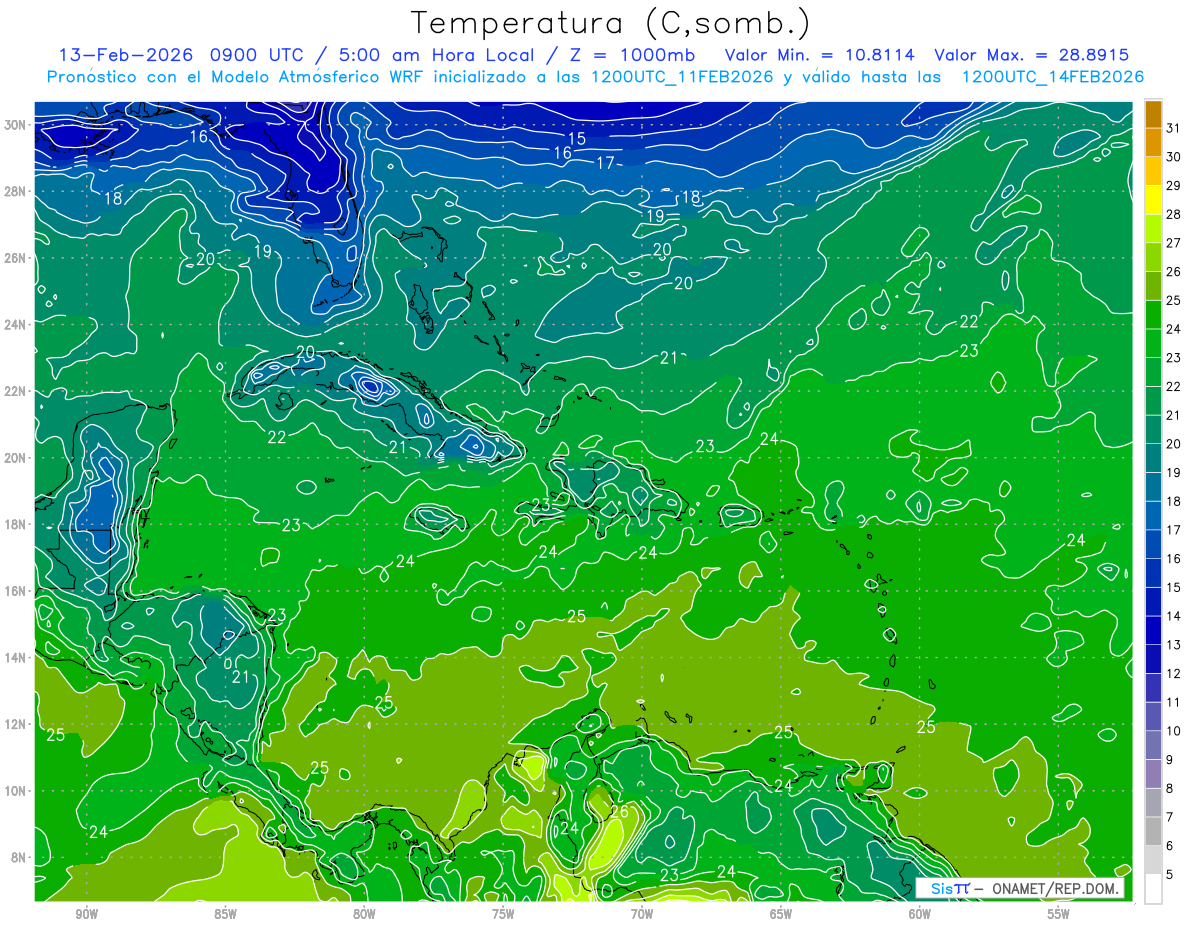The width and height of the screenshot is (1200, 927).
Task: Click the 12N latitude axis label
Action: click(15, 724)
